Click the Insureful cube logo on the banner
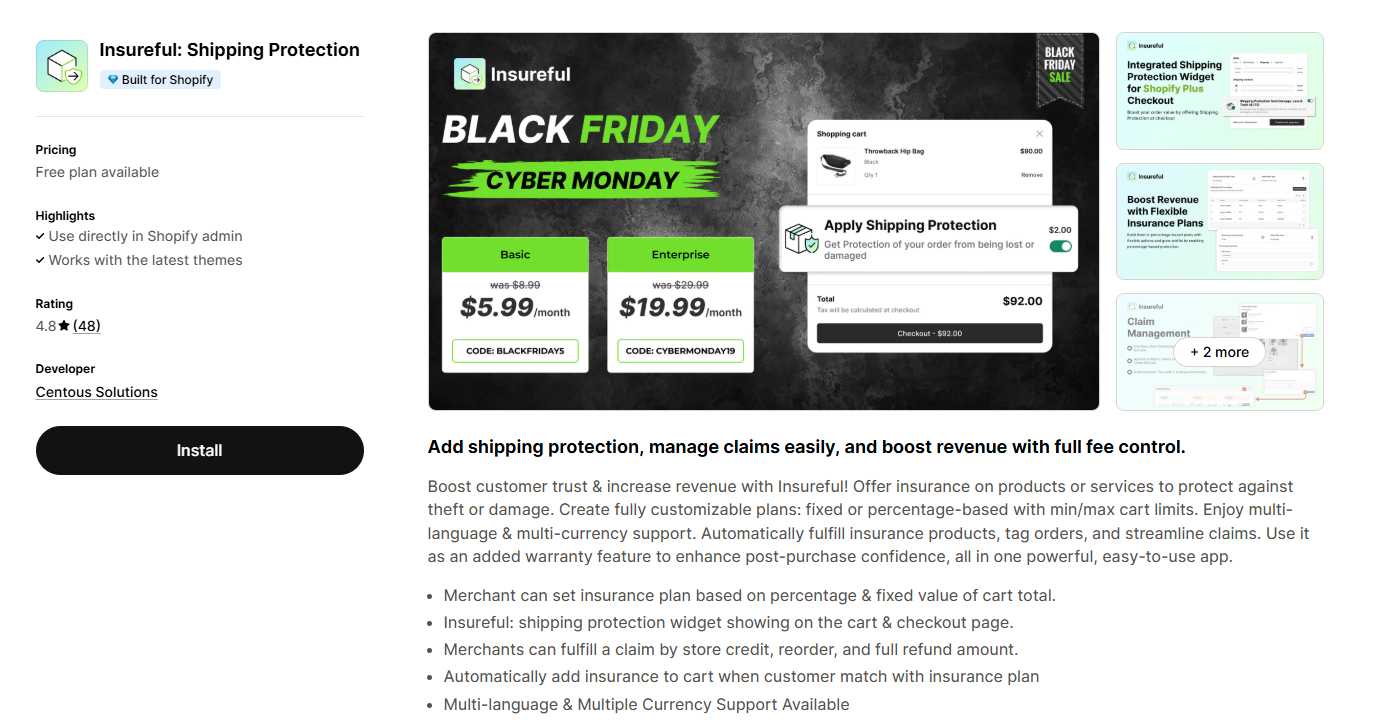The image size is (1375, 724). [468, 74]
